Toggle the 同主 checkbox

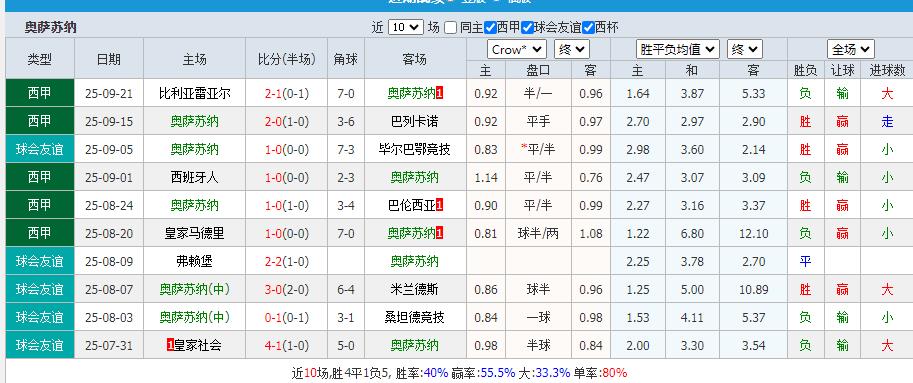click(450, 27)
